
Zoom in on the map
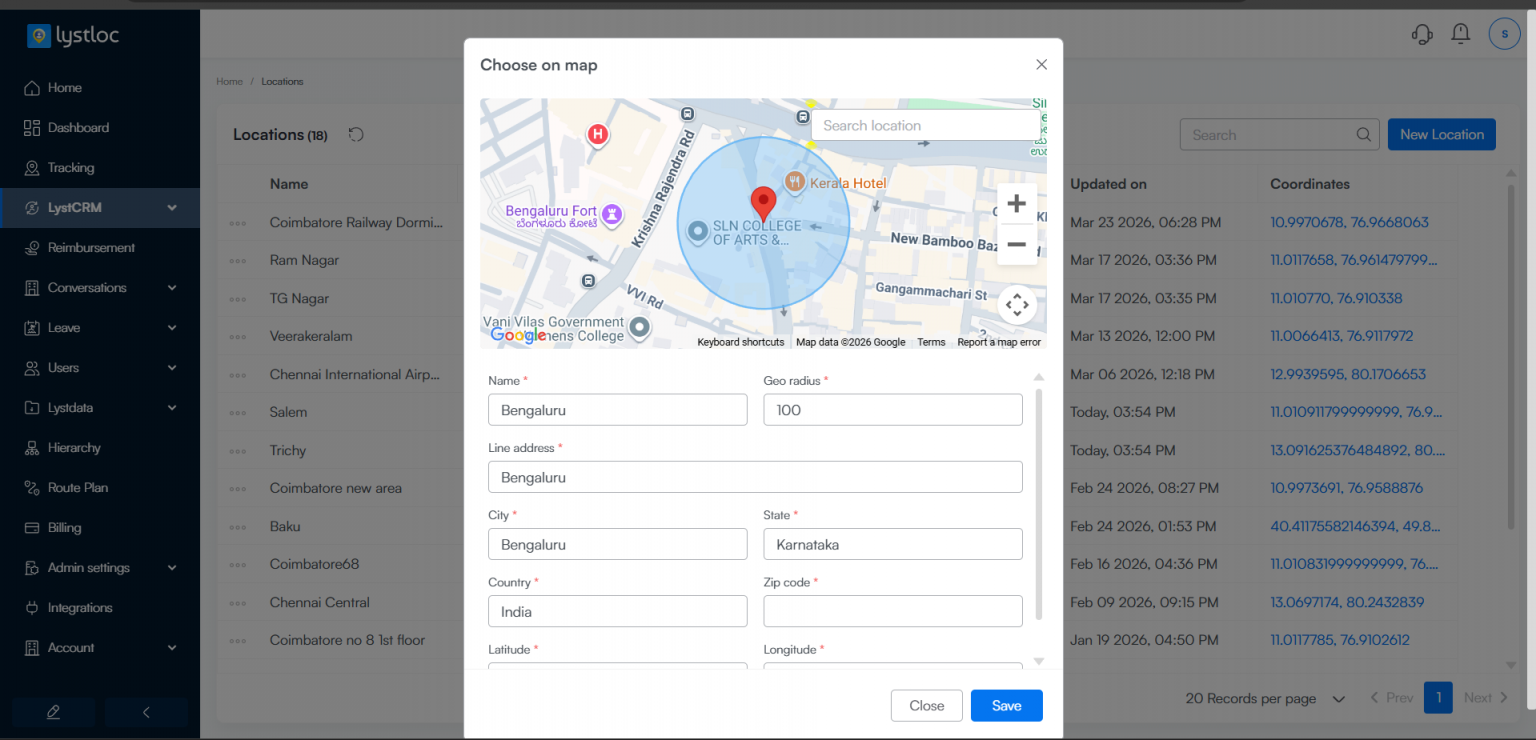click(1016, 204)
